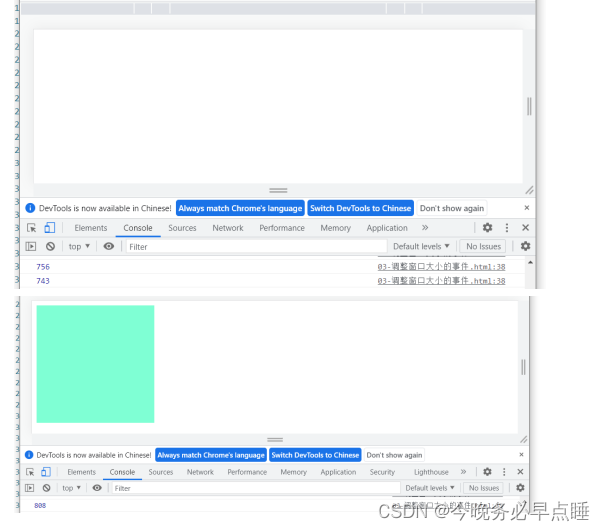Viewport: 605px width, 531px height.
Task: Open Performance tab in lower DevTools
Action: pos(247,472)
